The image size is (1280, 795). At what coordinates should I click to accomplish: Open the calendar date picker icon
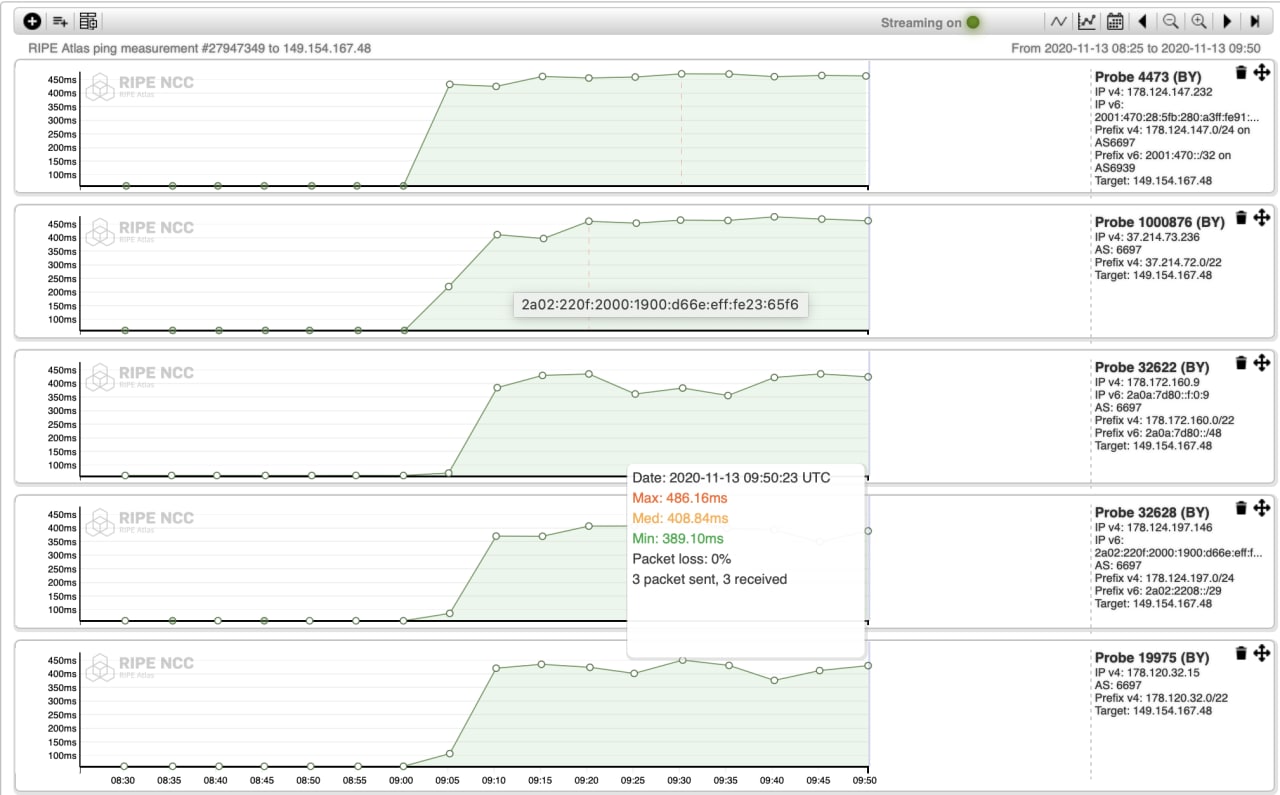coord(1115,21)
